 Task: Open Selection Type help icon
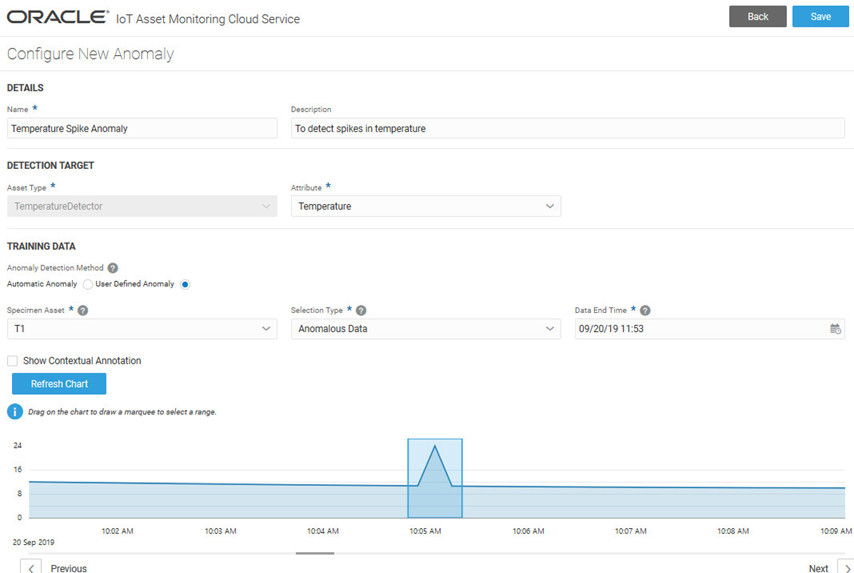coord(361,310)
